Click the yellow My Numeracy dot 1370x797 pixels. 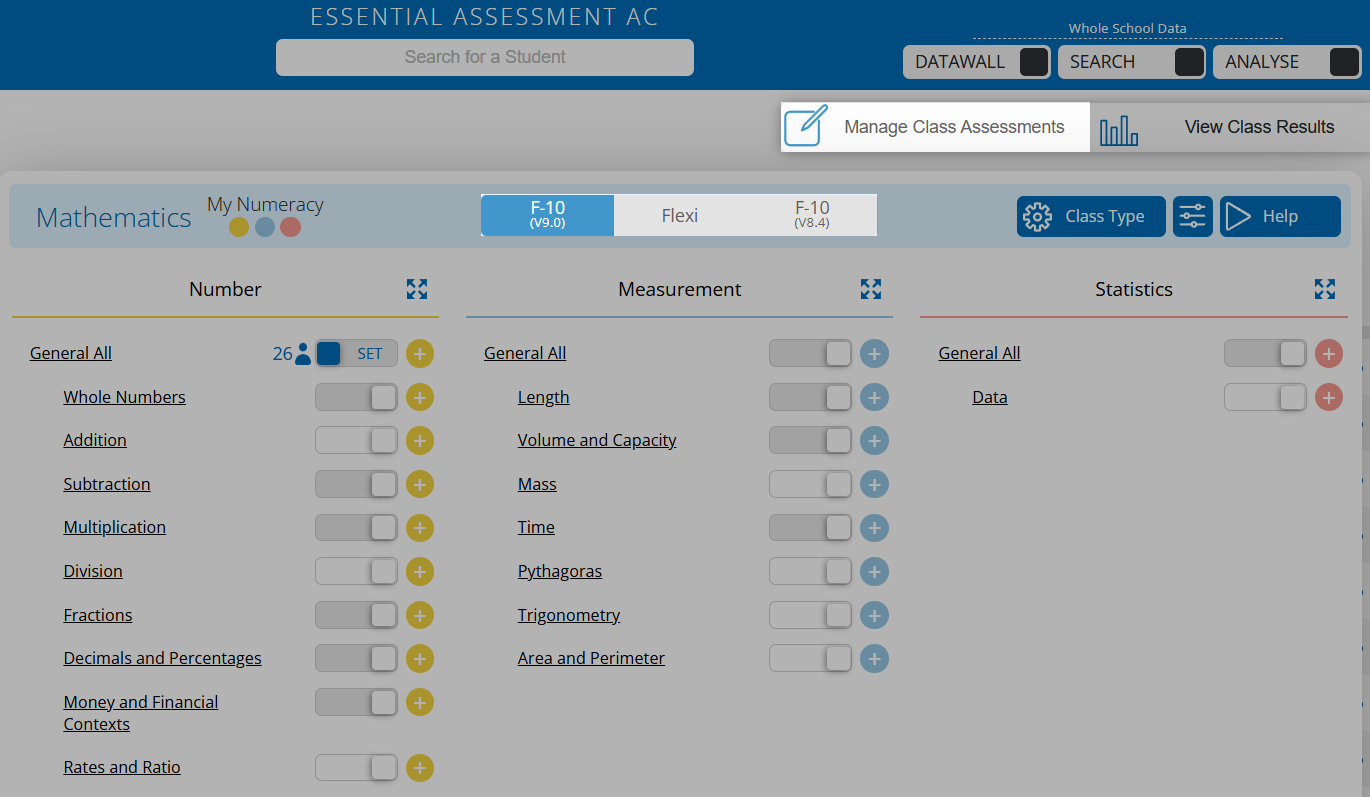(x=239, y=227)
